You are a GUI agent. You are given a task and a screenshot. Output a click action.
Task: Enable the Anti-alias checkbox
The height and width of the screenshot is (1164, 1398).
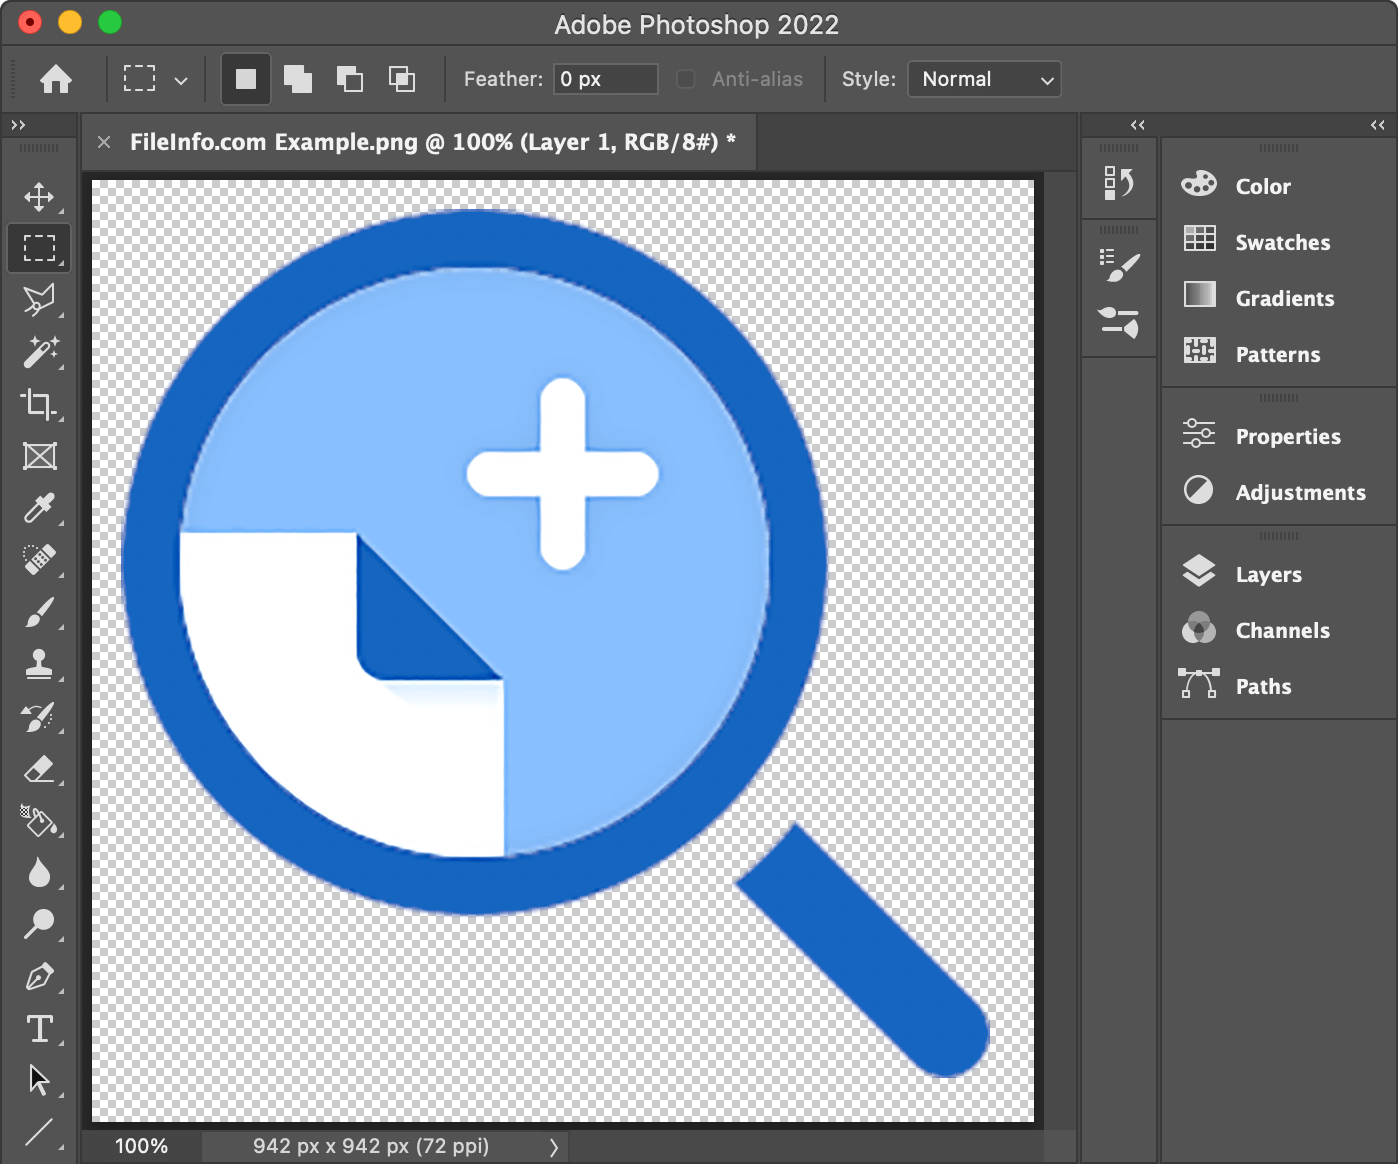pos(686,79)
